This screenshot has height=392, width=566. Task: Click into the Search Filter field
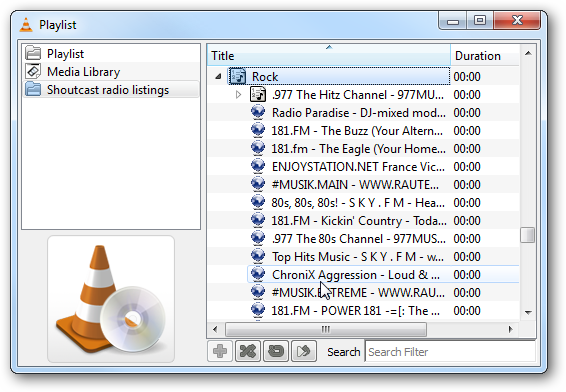pos(450,351)
